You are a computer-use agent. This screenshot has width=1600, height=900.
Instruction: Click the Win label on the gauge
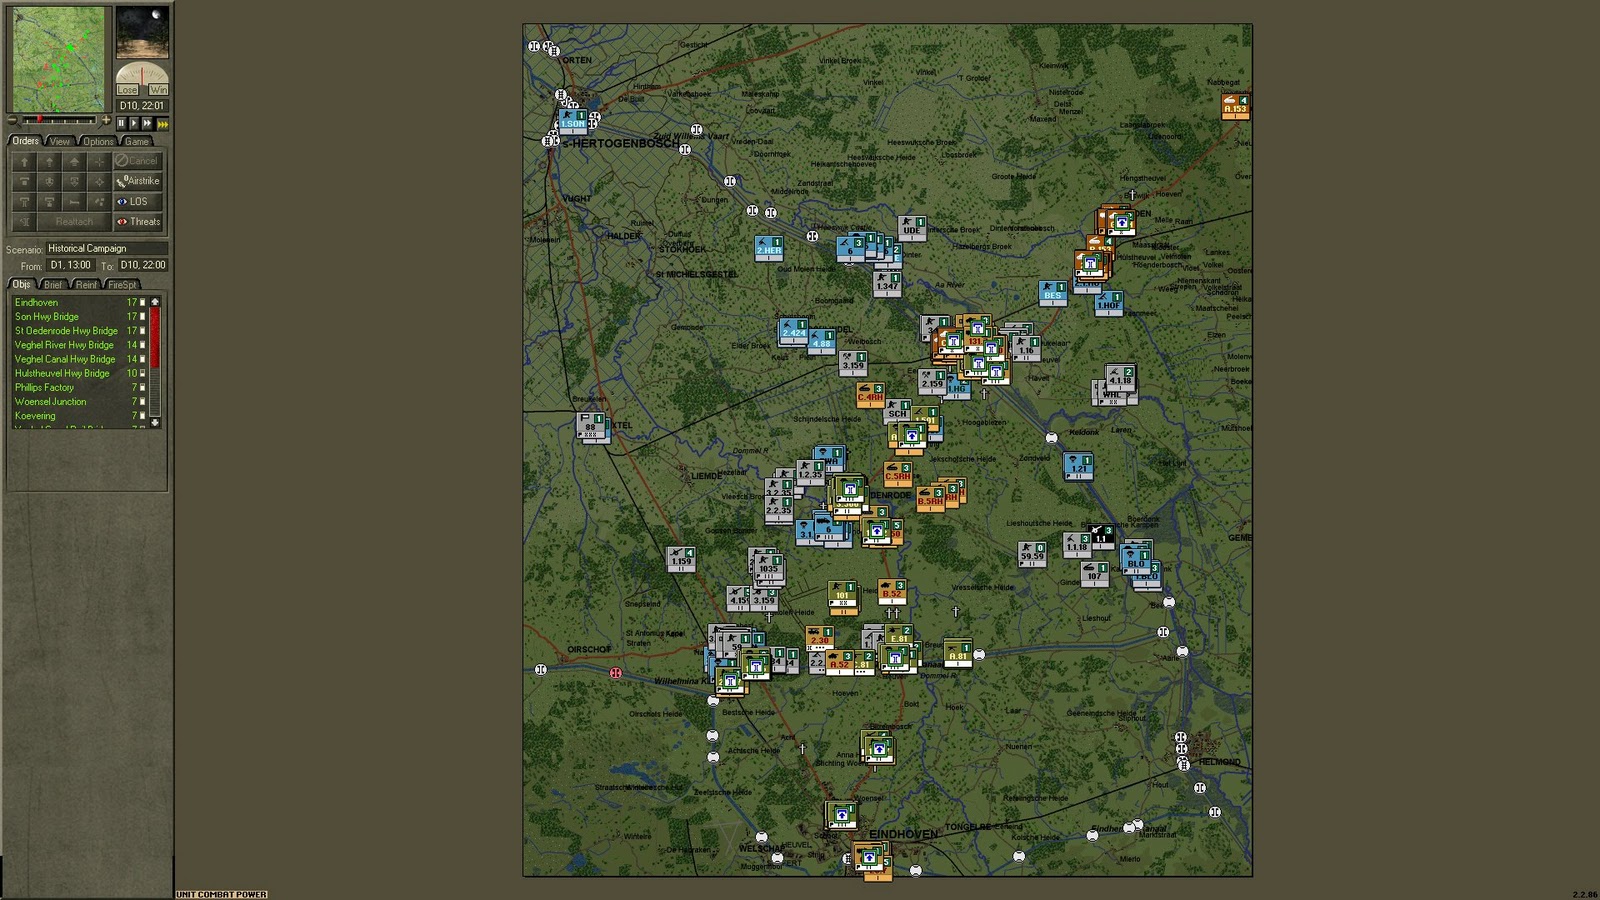coord(158,90)
